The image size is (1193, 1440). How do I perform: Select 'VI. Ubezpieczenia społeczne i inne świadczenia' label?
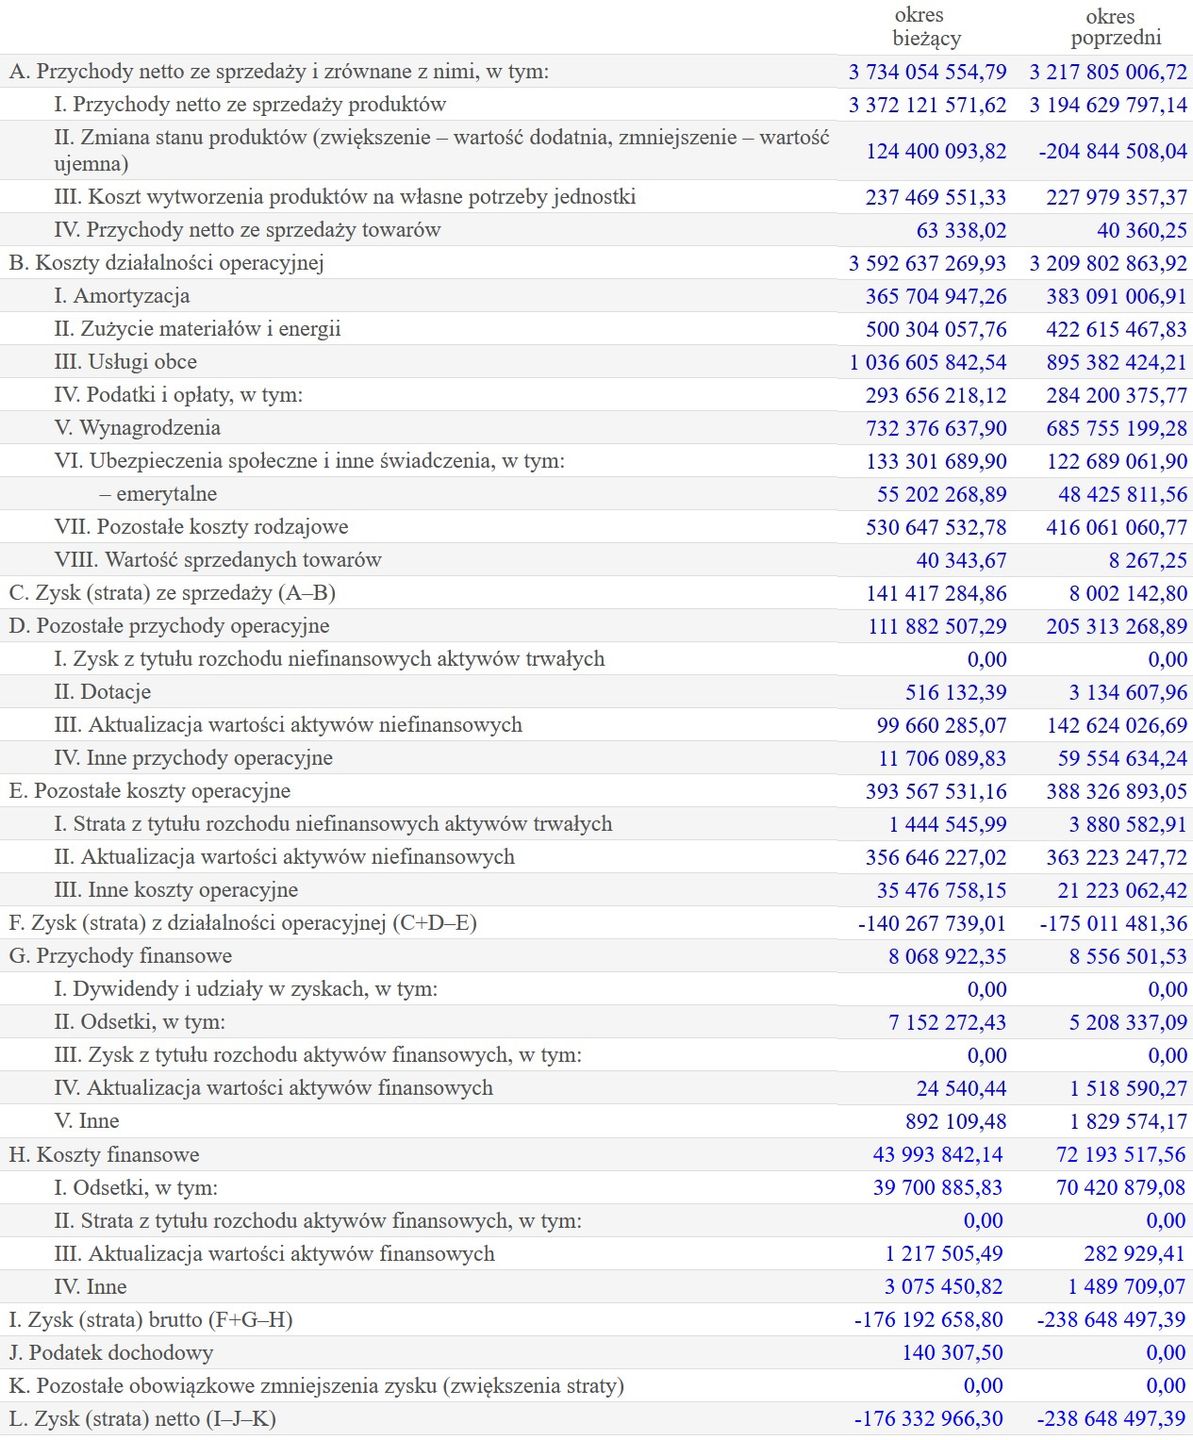pos(309,460)
